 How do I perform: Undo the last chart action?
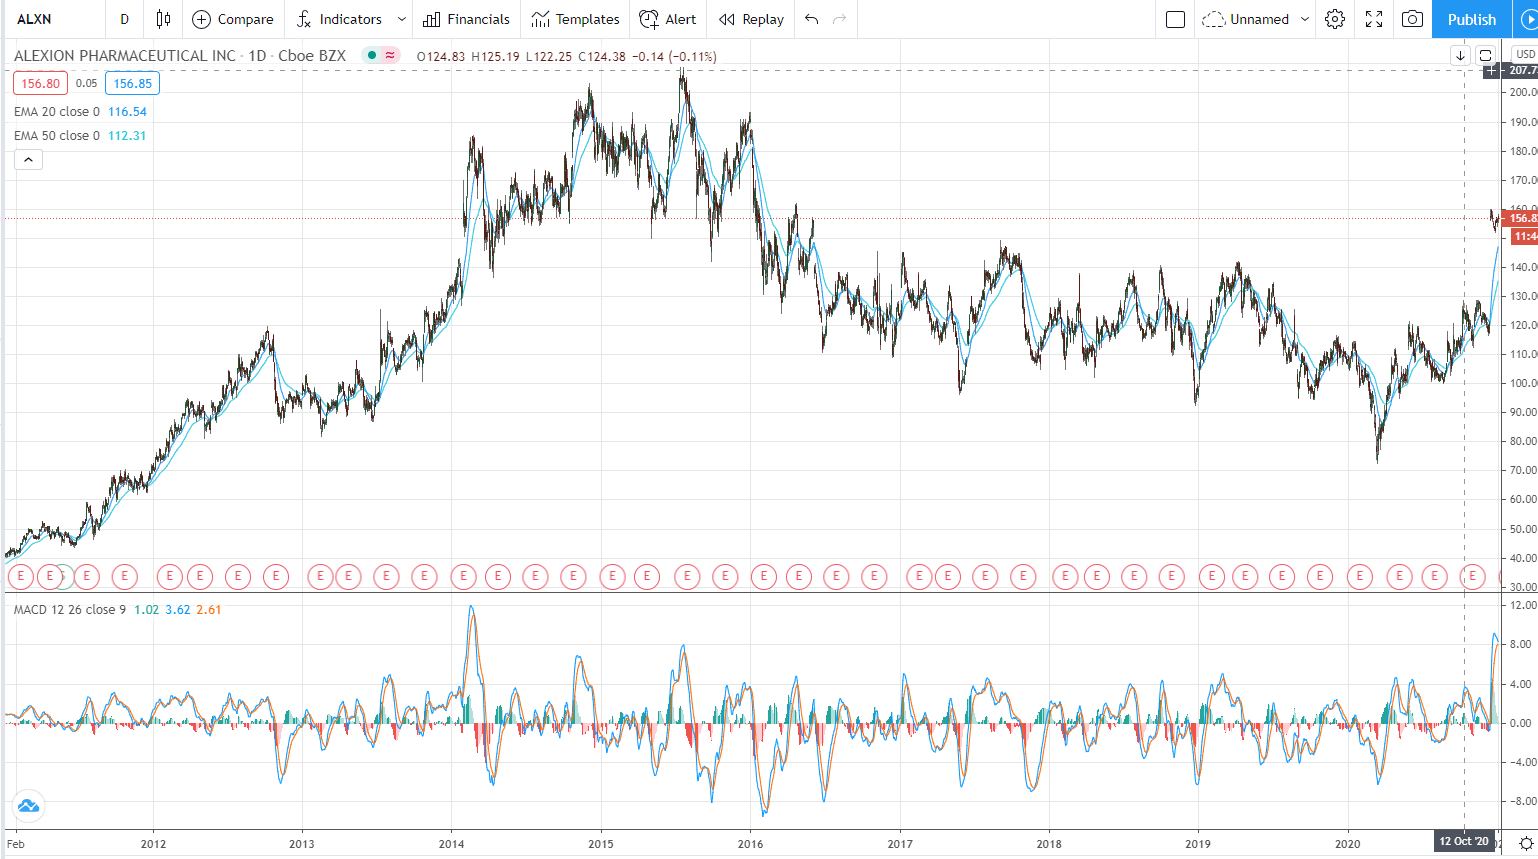(x=811, y=19)
